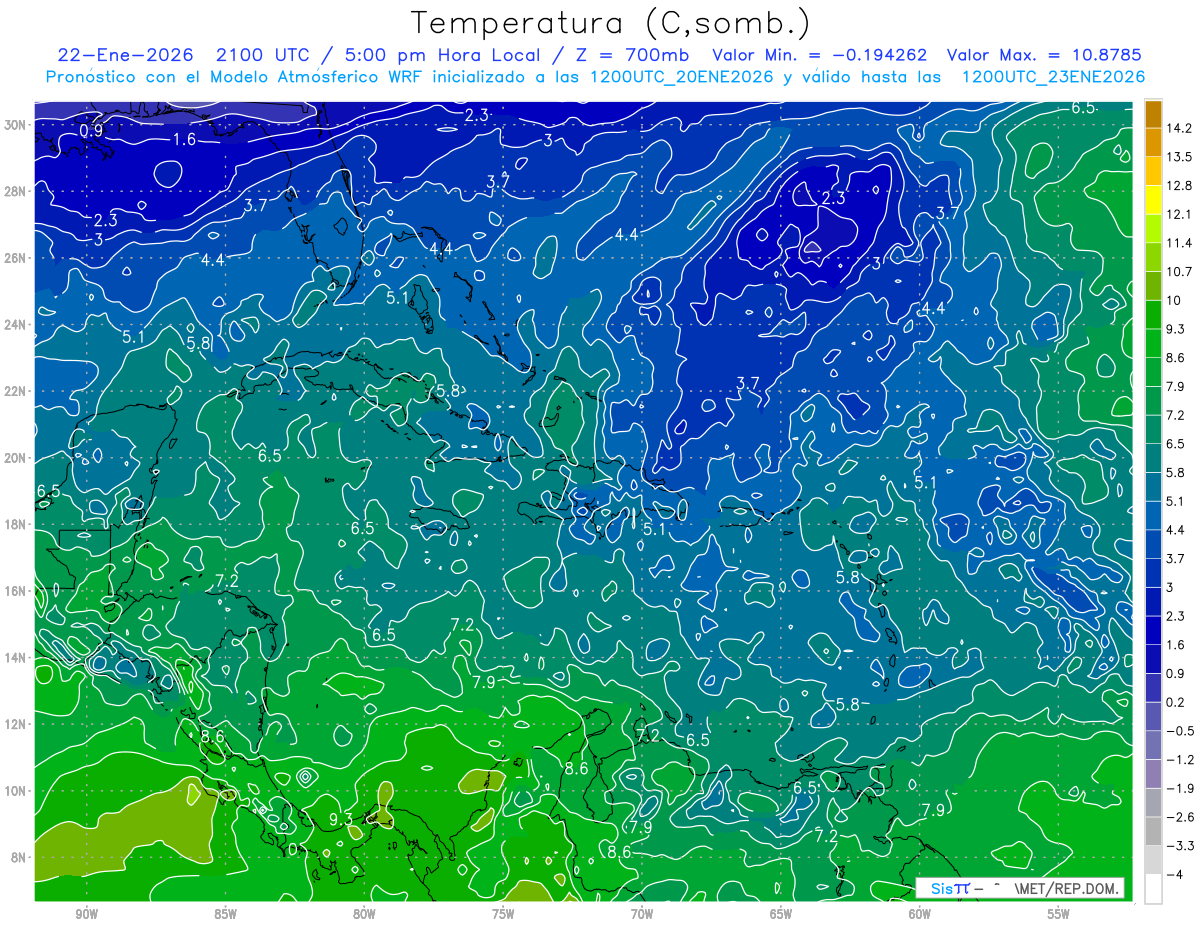Click the title 'Temperatura (C,somb.)'

pyautogui.click(x=610, y=24)
